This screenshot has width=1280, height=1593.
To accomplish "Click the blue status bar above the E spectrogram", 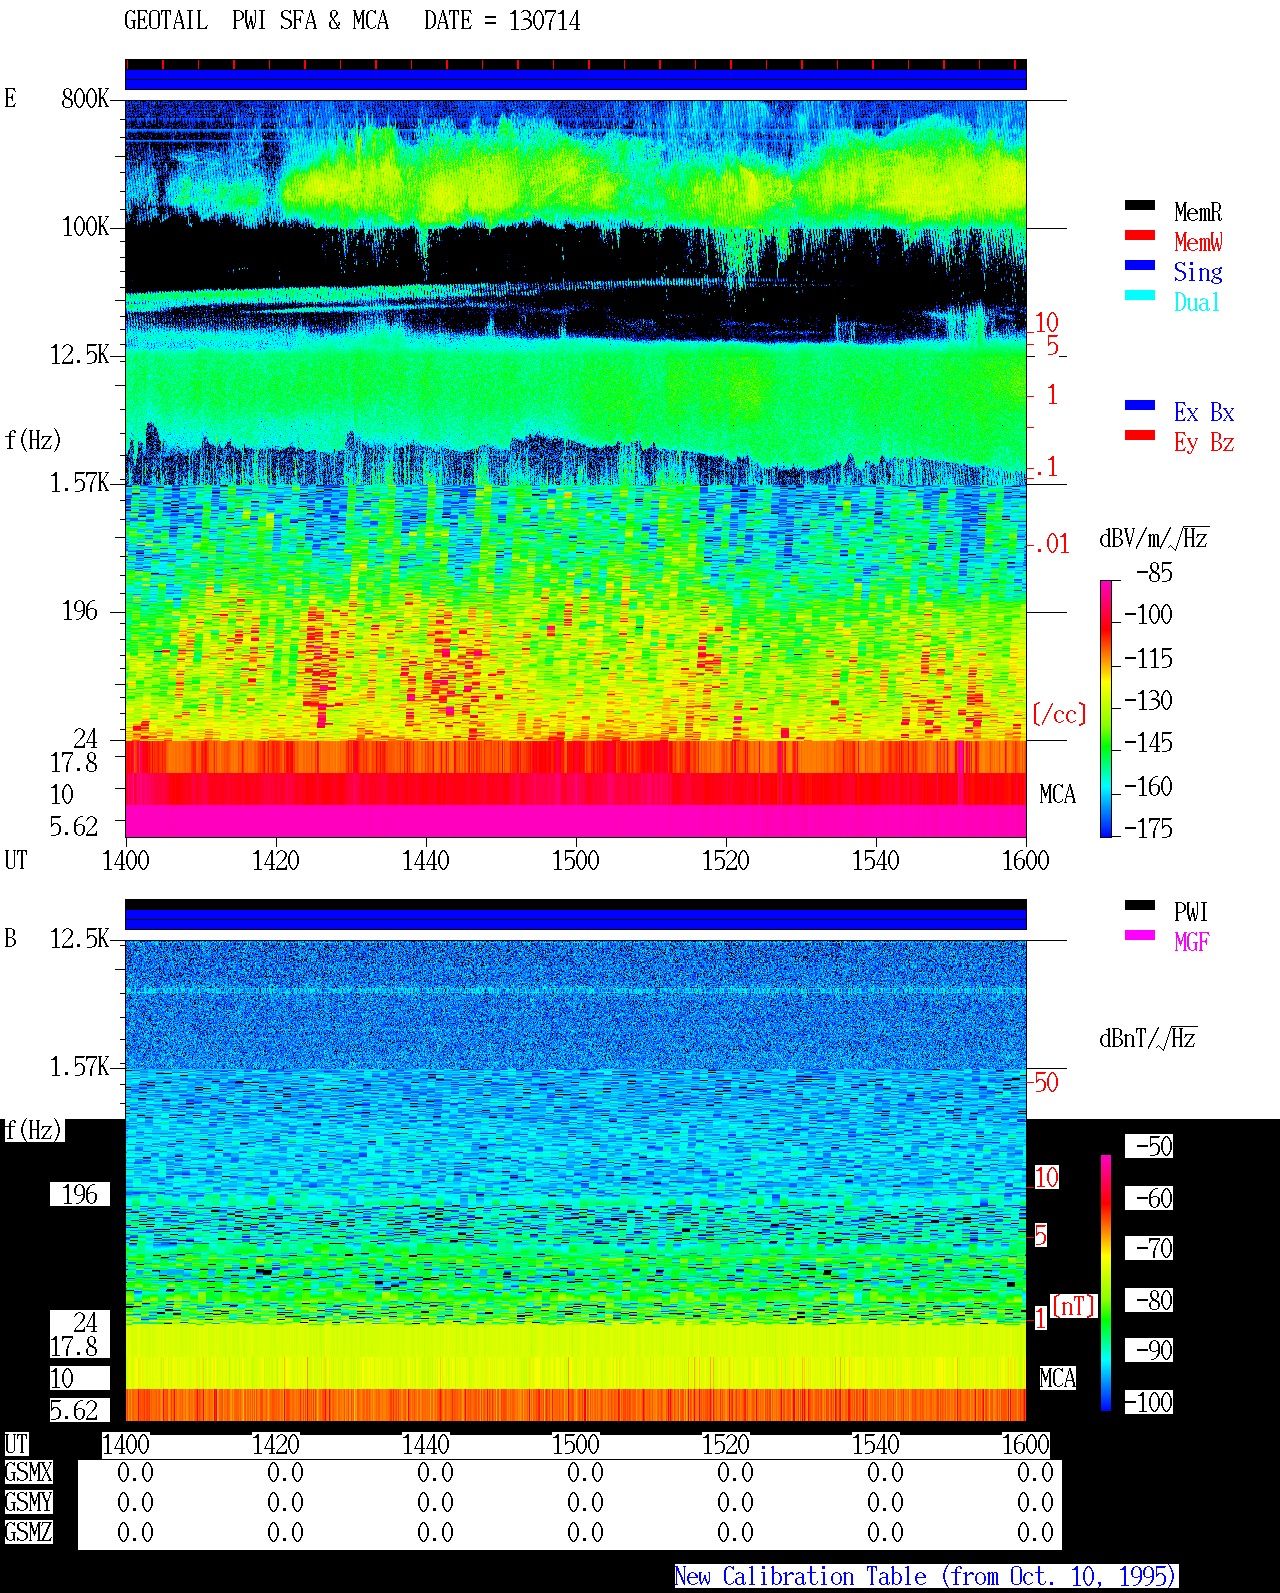I will point(576,79).
